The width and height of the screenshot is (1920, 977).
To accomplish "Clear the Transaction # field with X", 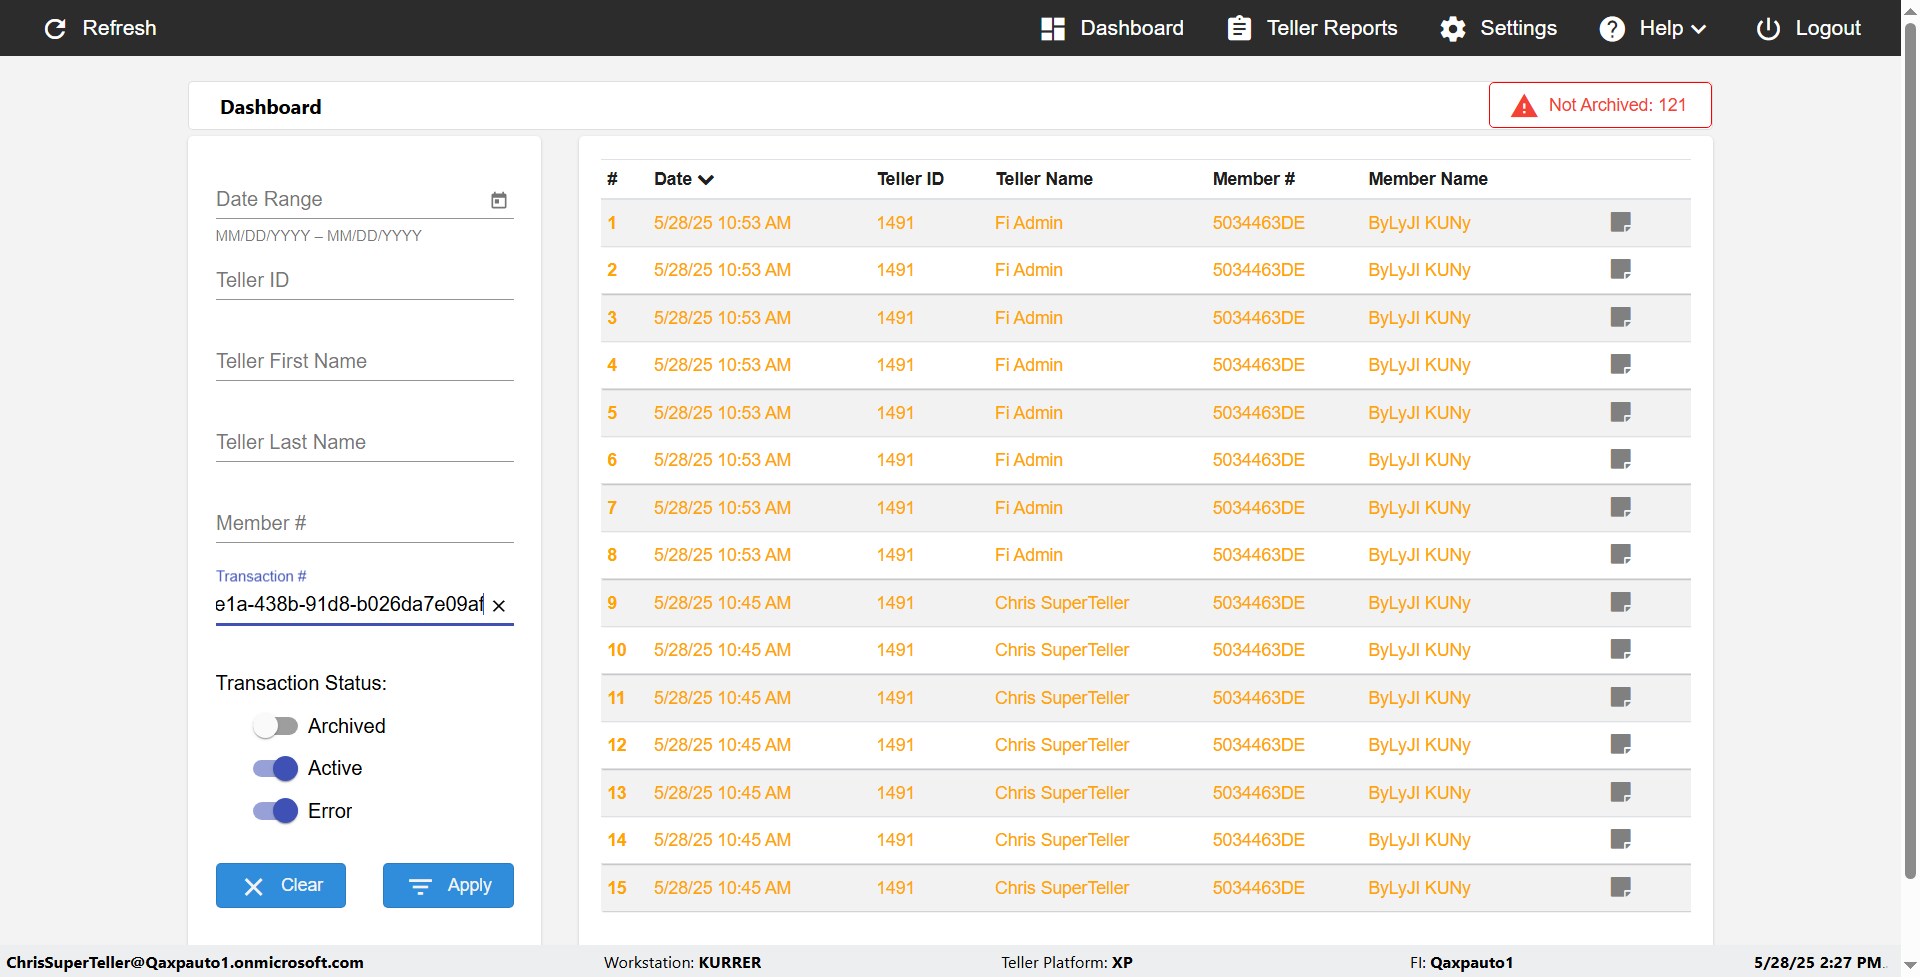I will coord(499,605).
